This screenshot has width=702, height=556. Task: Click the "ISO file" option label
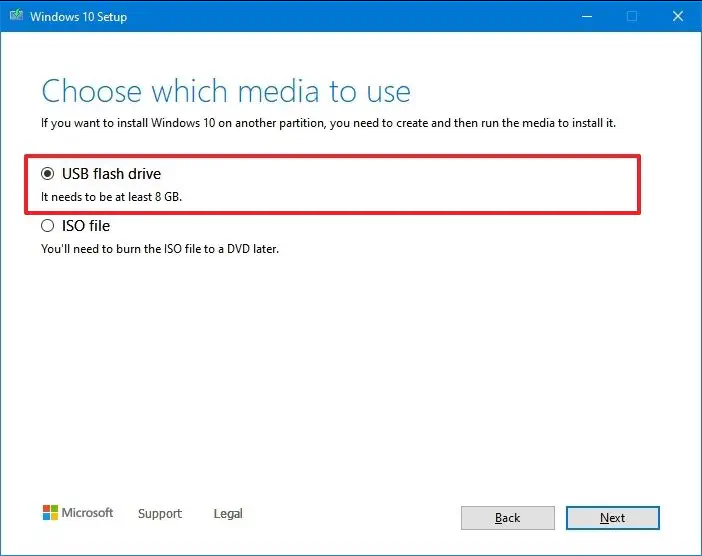click(x=86, y=226)
